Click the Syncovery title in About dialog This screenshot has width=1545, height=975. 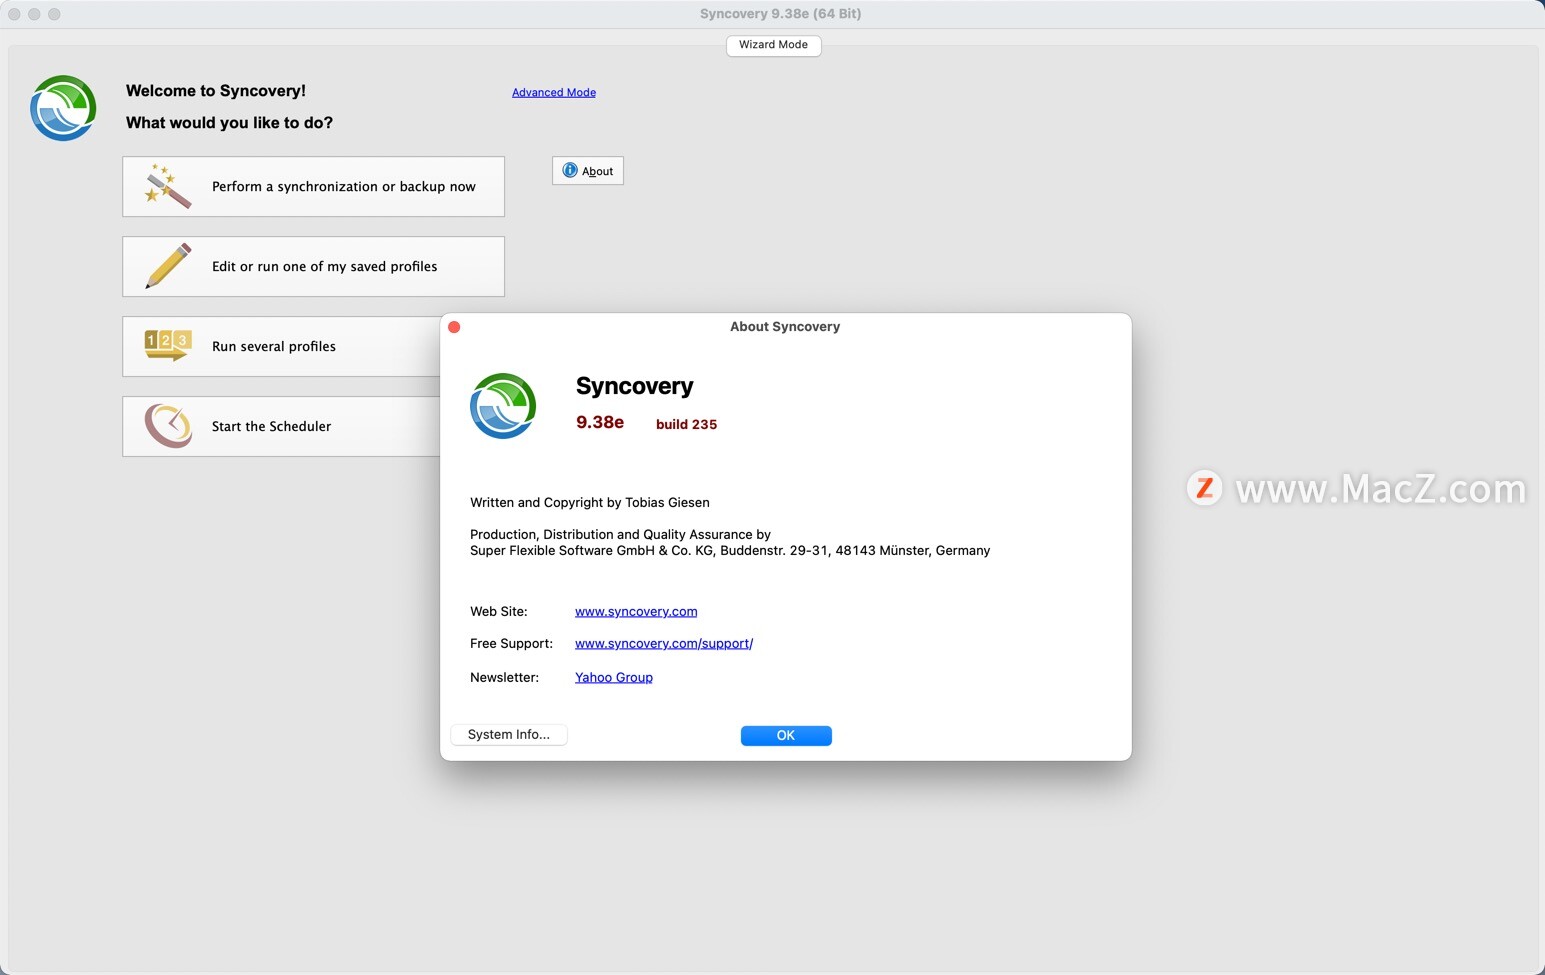[635, 386]
